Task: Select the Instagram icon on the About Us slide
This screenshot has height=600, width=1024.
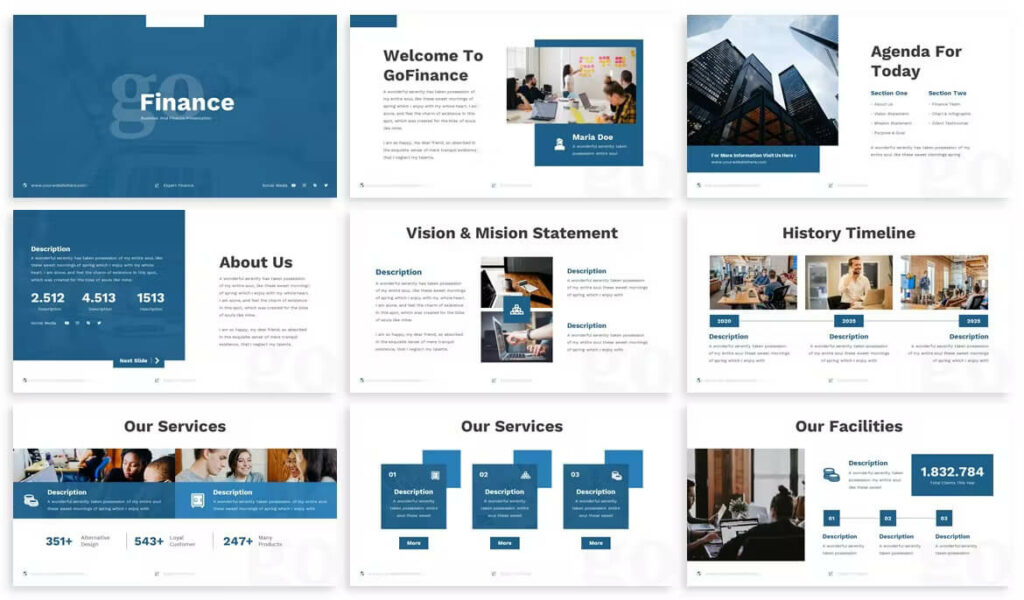Action: [77, 323]
